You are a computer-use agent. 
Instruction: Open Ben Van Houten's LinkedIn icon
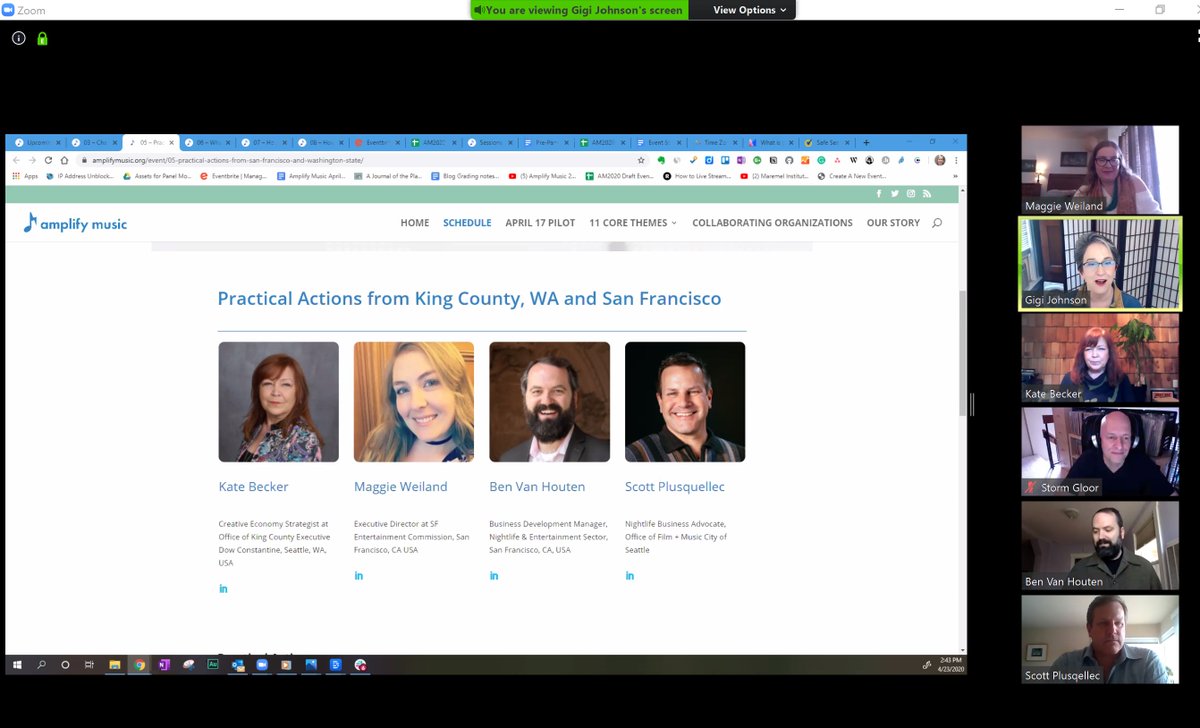point(494,575)
